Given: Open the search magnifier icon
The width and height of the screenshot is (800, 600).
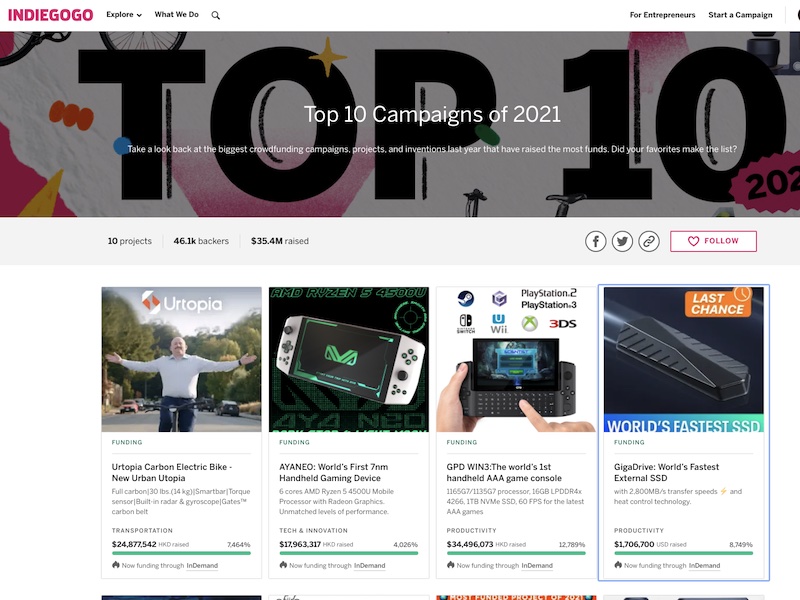Looking at the screenshot, I should click(x=216, y=15).
